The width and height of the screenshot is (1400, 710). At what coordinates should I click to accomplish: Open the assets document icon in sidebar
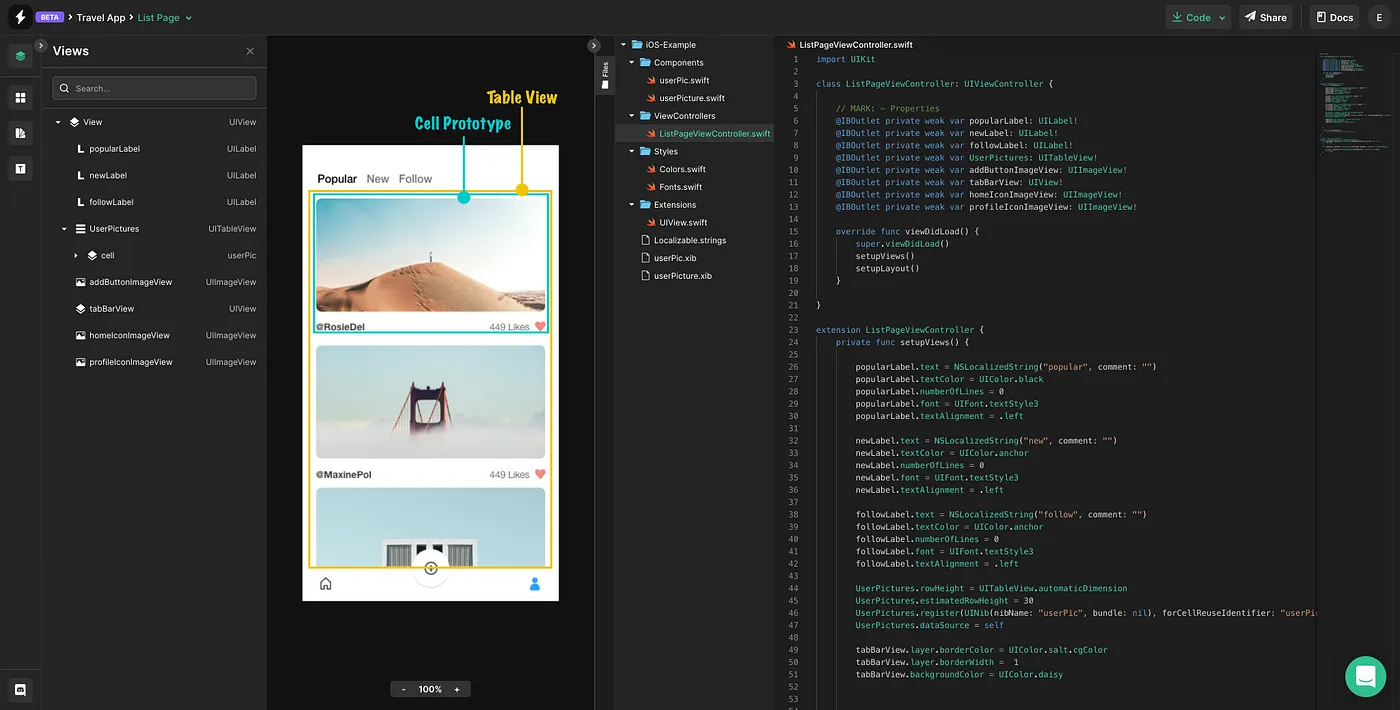[x=20, y=133]
